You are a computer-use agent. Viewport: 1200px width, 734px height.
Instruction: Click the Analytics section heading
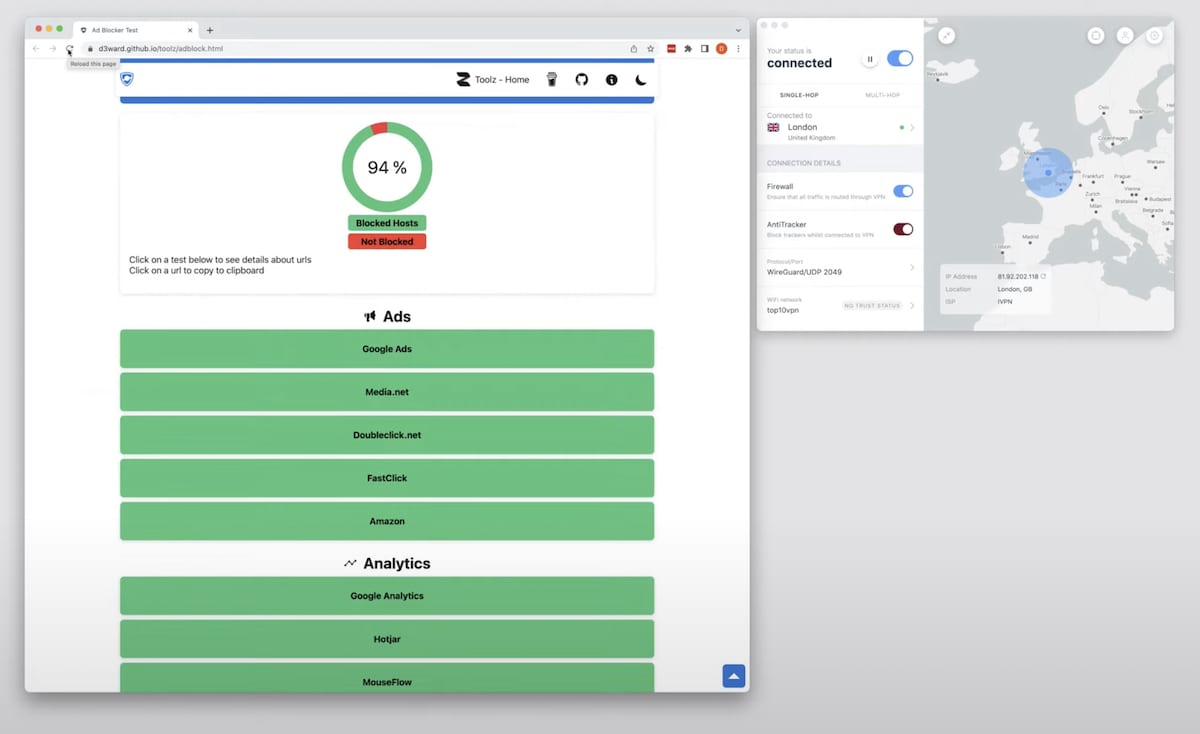click(387, 563)
